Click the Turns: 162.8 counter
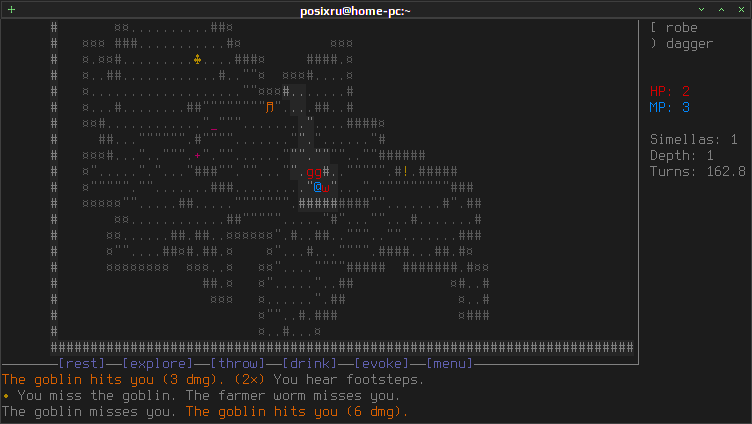752x424 pixels. [698, 171]
